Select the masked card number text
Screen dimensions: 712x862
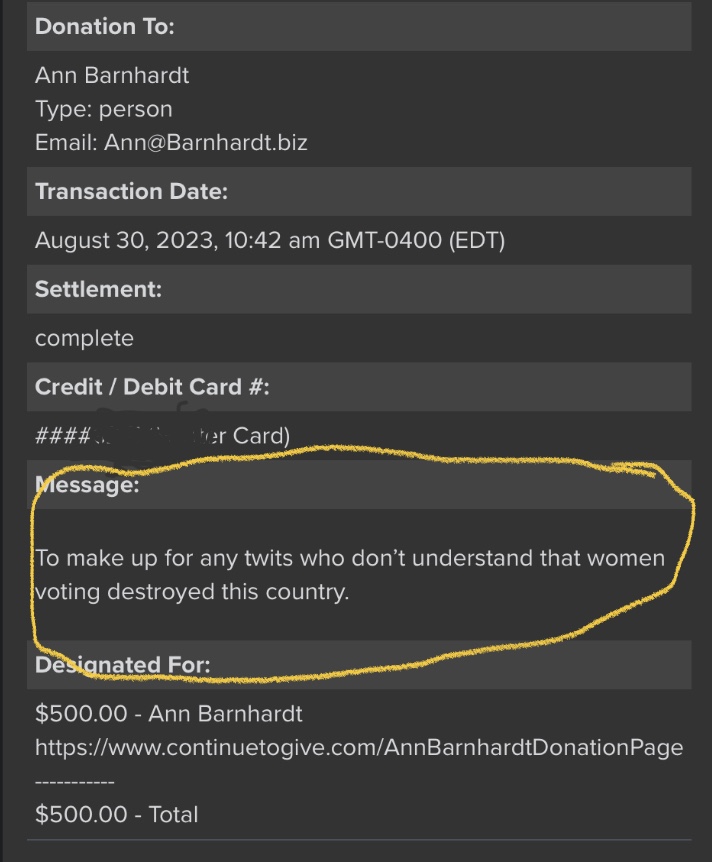tap(162, 435)
